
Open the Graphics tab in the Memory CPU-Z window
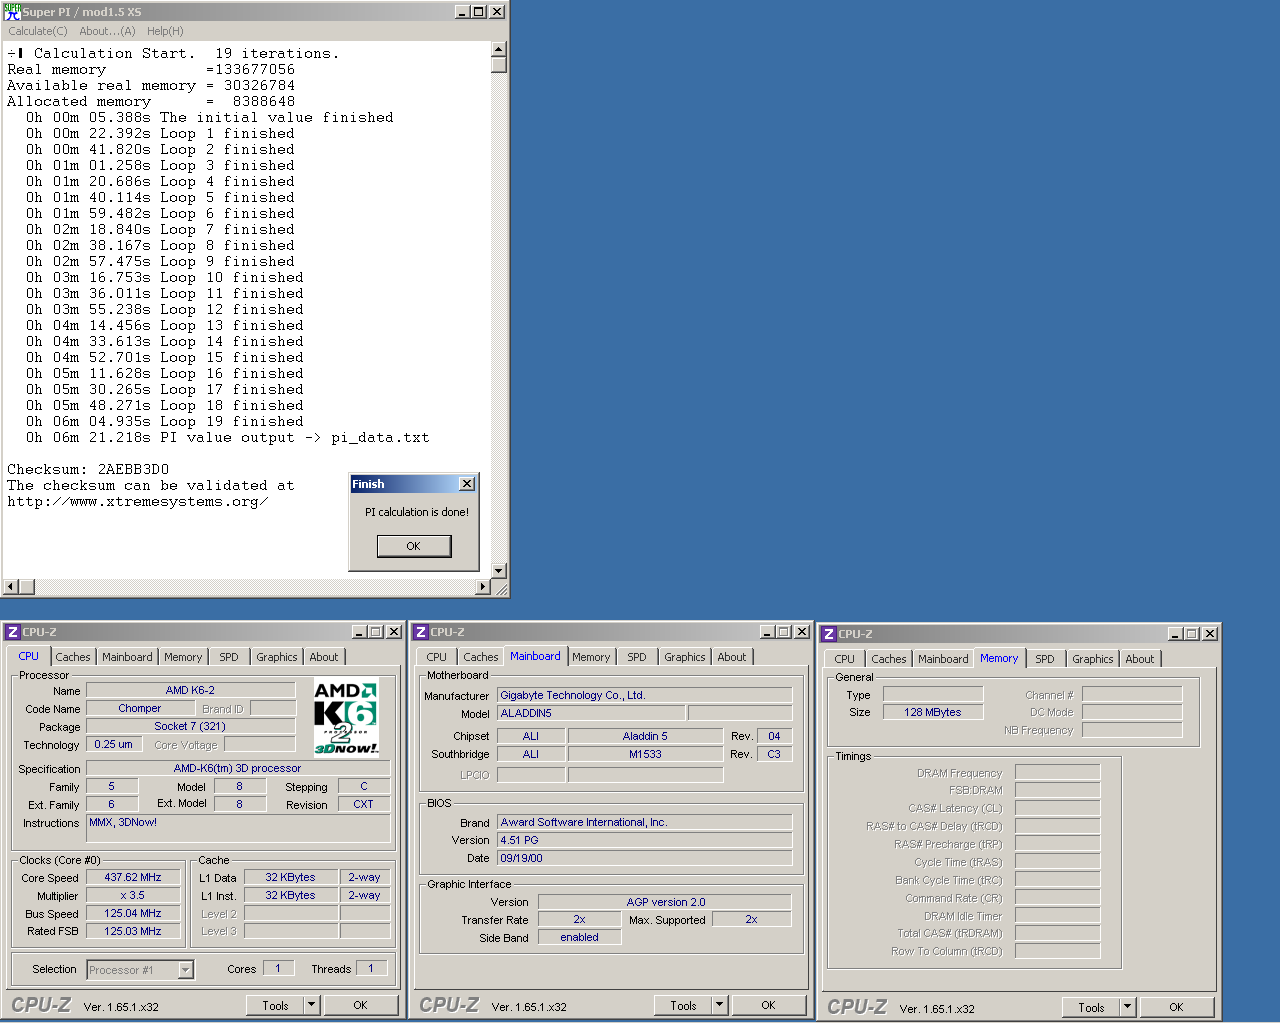point(1093,659)
